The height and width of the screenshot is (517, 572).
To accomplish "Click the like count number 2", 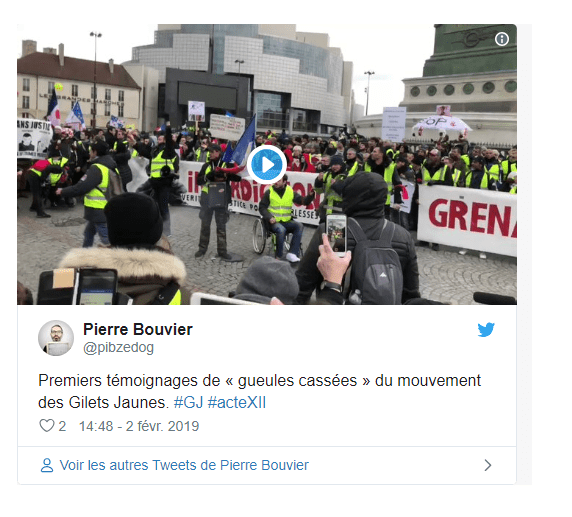I will pyautogui.click(x=62, y=426).
